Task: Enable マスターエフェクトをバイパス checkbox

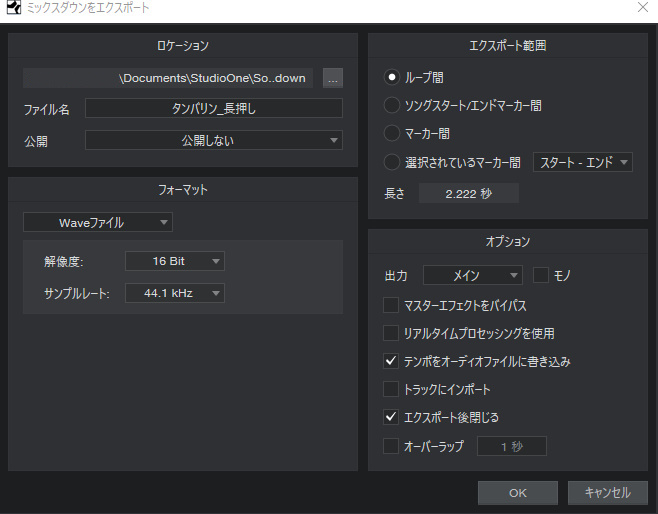Action: pyautogui.click(x=391, y=305)
